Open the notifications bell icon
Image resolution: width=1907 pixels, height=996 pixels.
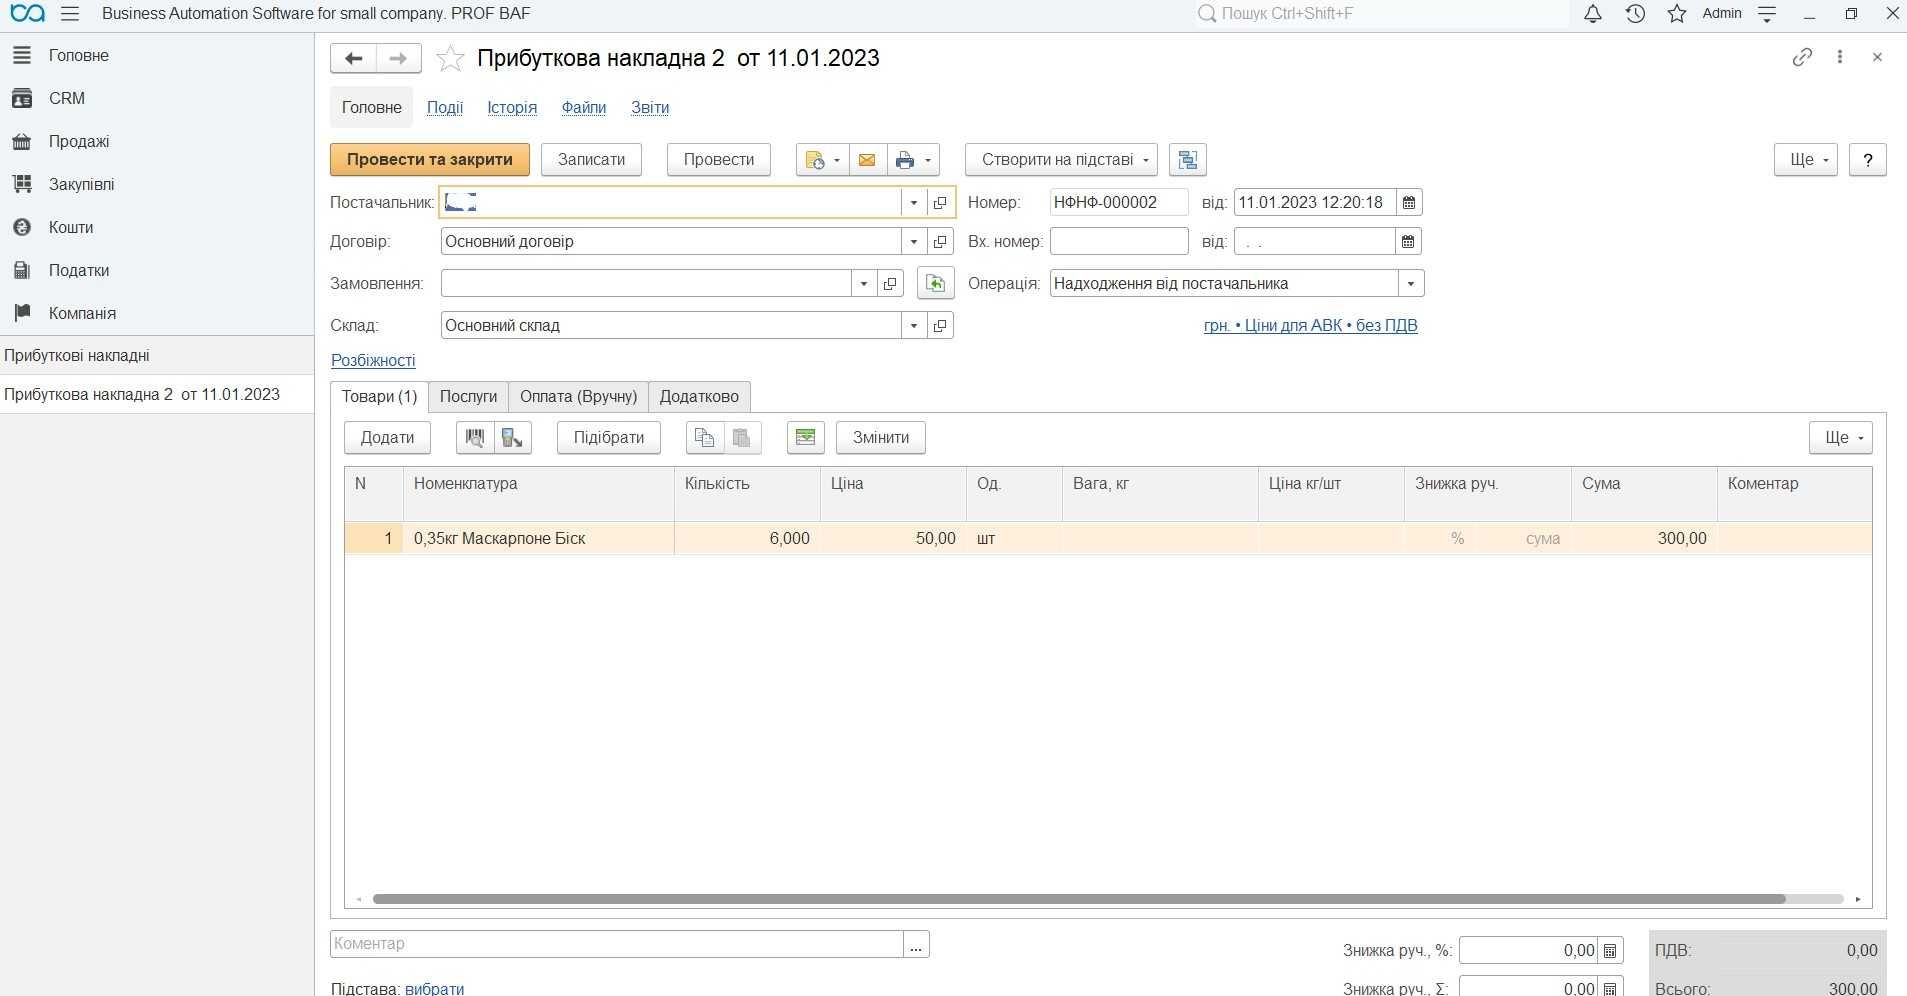click(x=1593, y=14)
